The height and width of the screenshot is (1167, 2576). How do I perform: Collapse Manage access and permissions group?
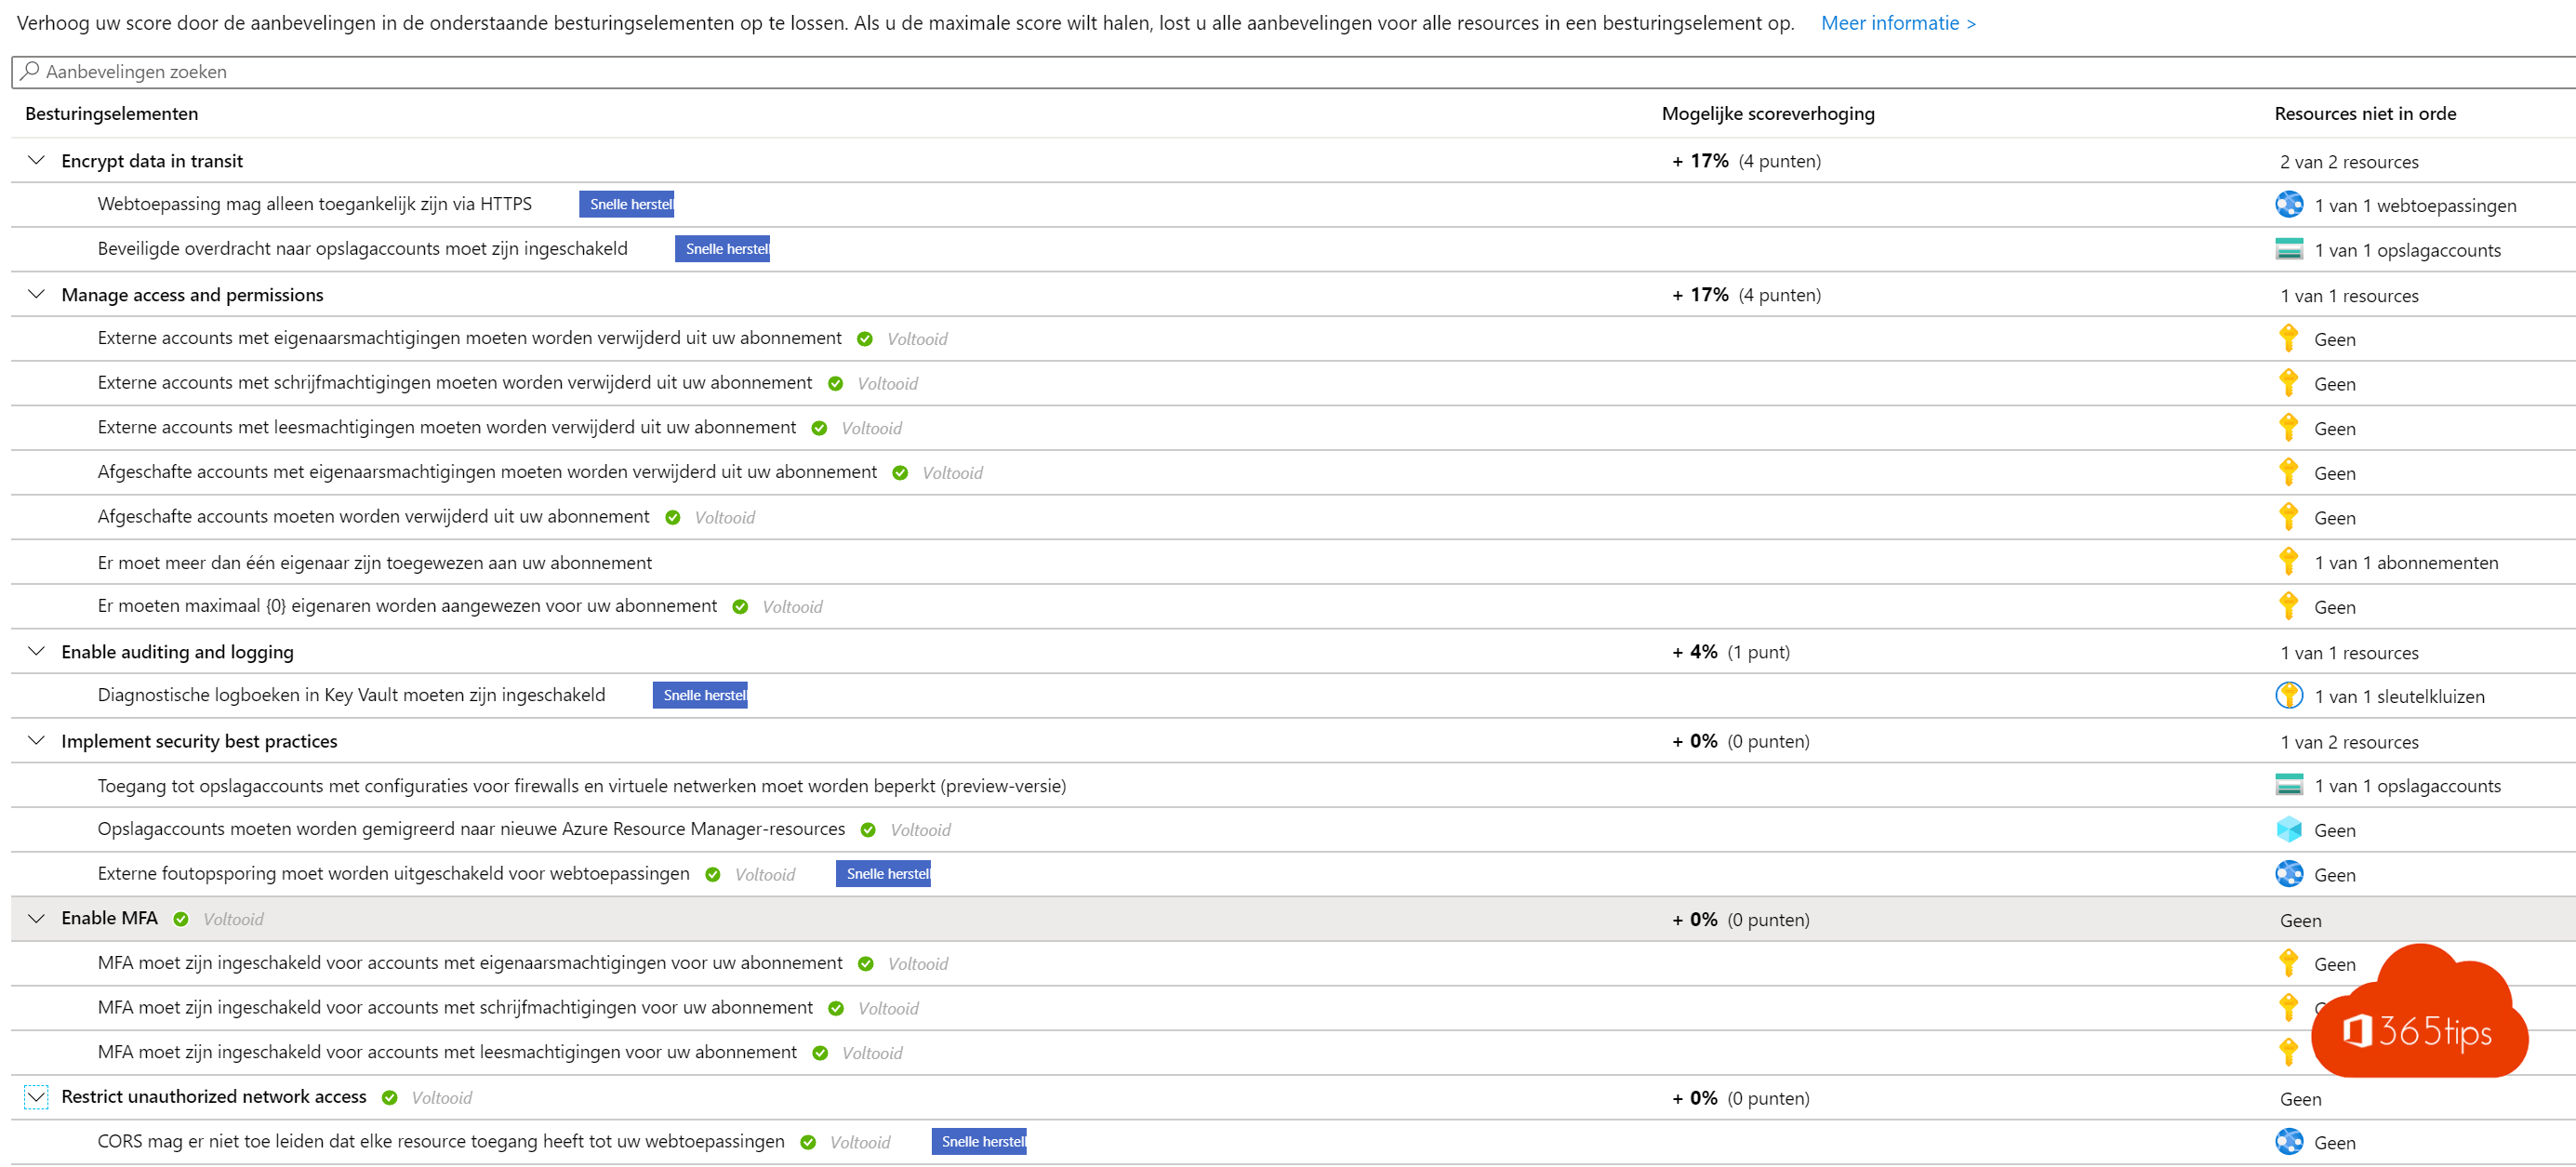coord(37,294)
